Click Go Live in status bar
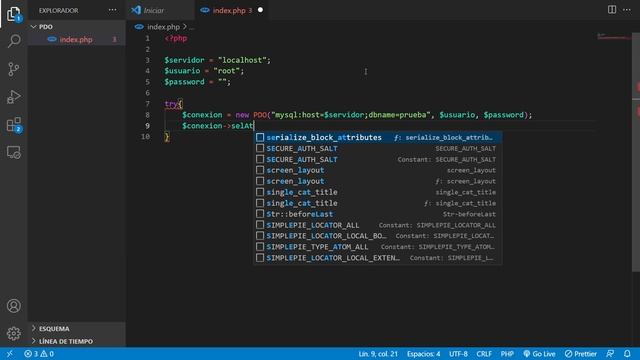Screen dimensions: 640x360 (539, 353)
